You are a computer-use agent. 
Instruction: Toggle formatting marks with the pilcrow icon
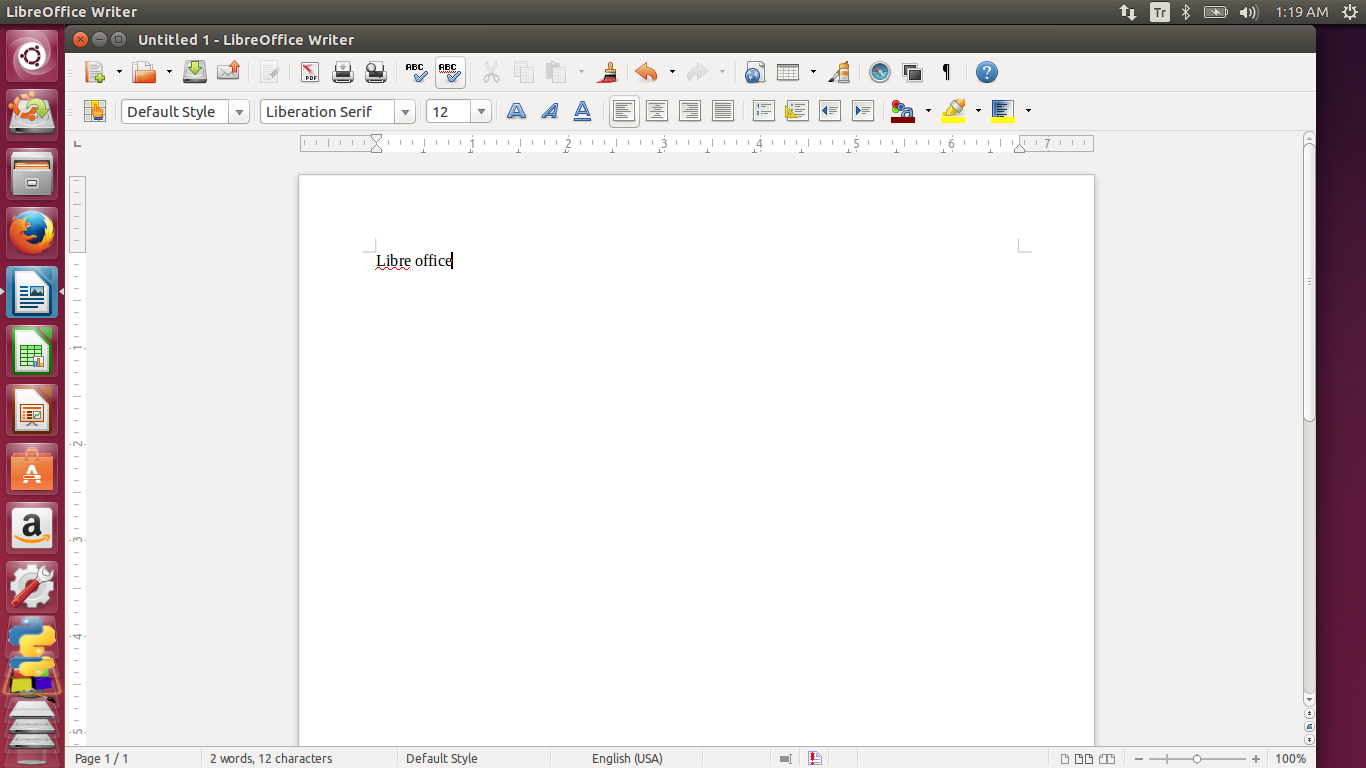point(945,72)
